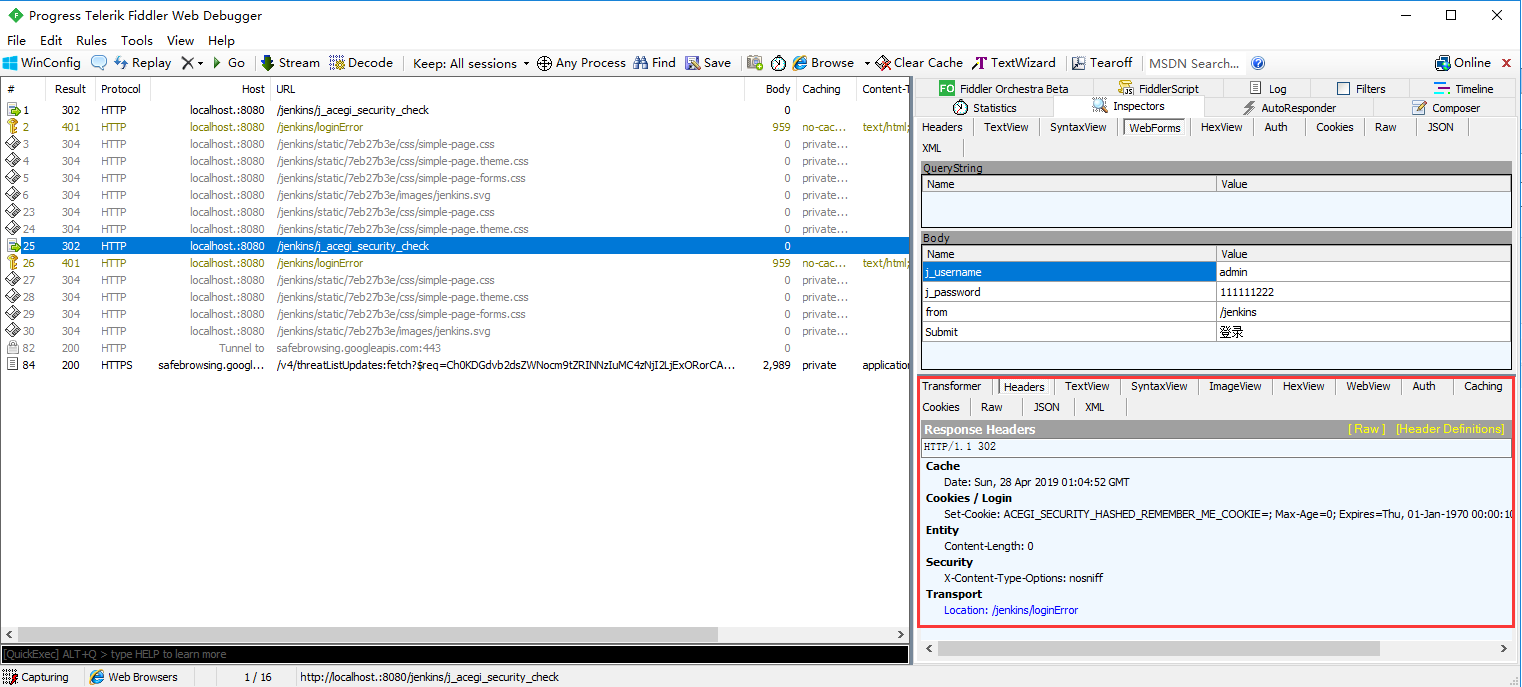Viewport: 1522px width, 687px height.
Task: Click the Go resume button
Action: [x=229, y=63]
